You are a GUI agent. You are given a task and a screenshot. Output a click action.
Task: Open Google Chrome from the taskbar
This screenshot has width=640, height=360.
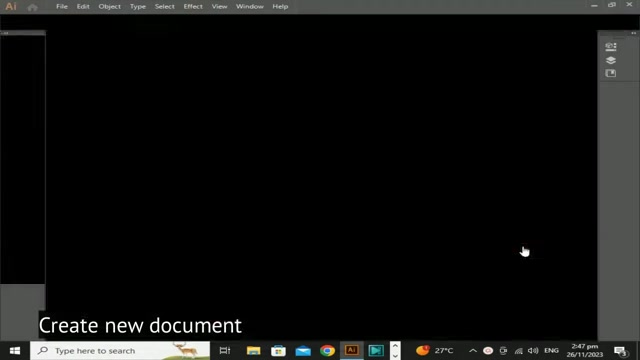327,351
